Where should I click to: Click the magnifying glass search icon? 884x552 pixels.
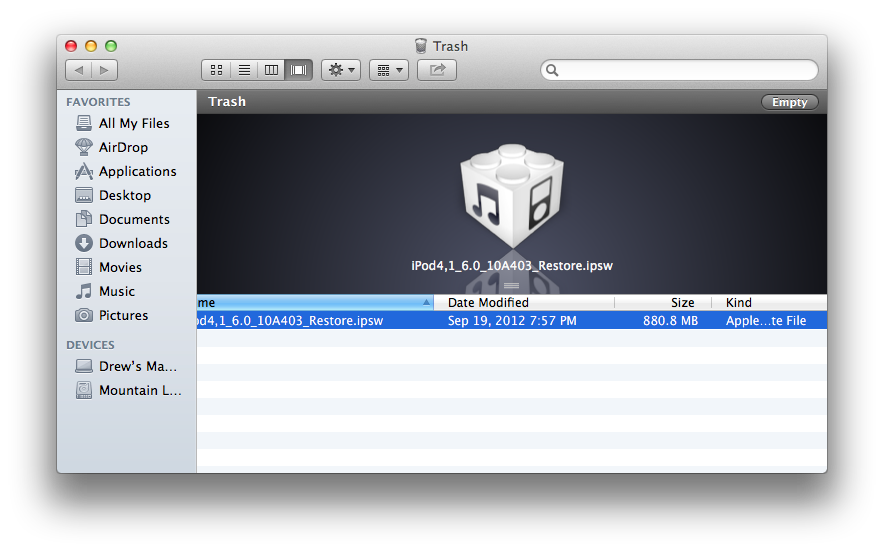[x=552, y=70]
